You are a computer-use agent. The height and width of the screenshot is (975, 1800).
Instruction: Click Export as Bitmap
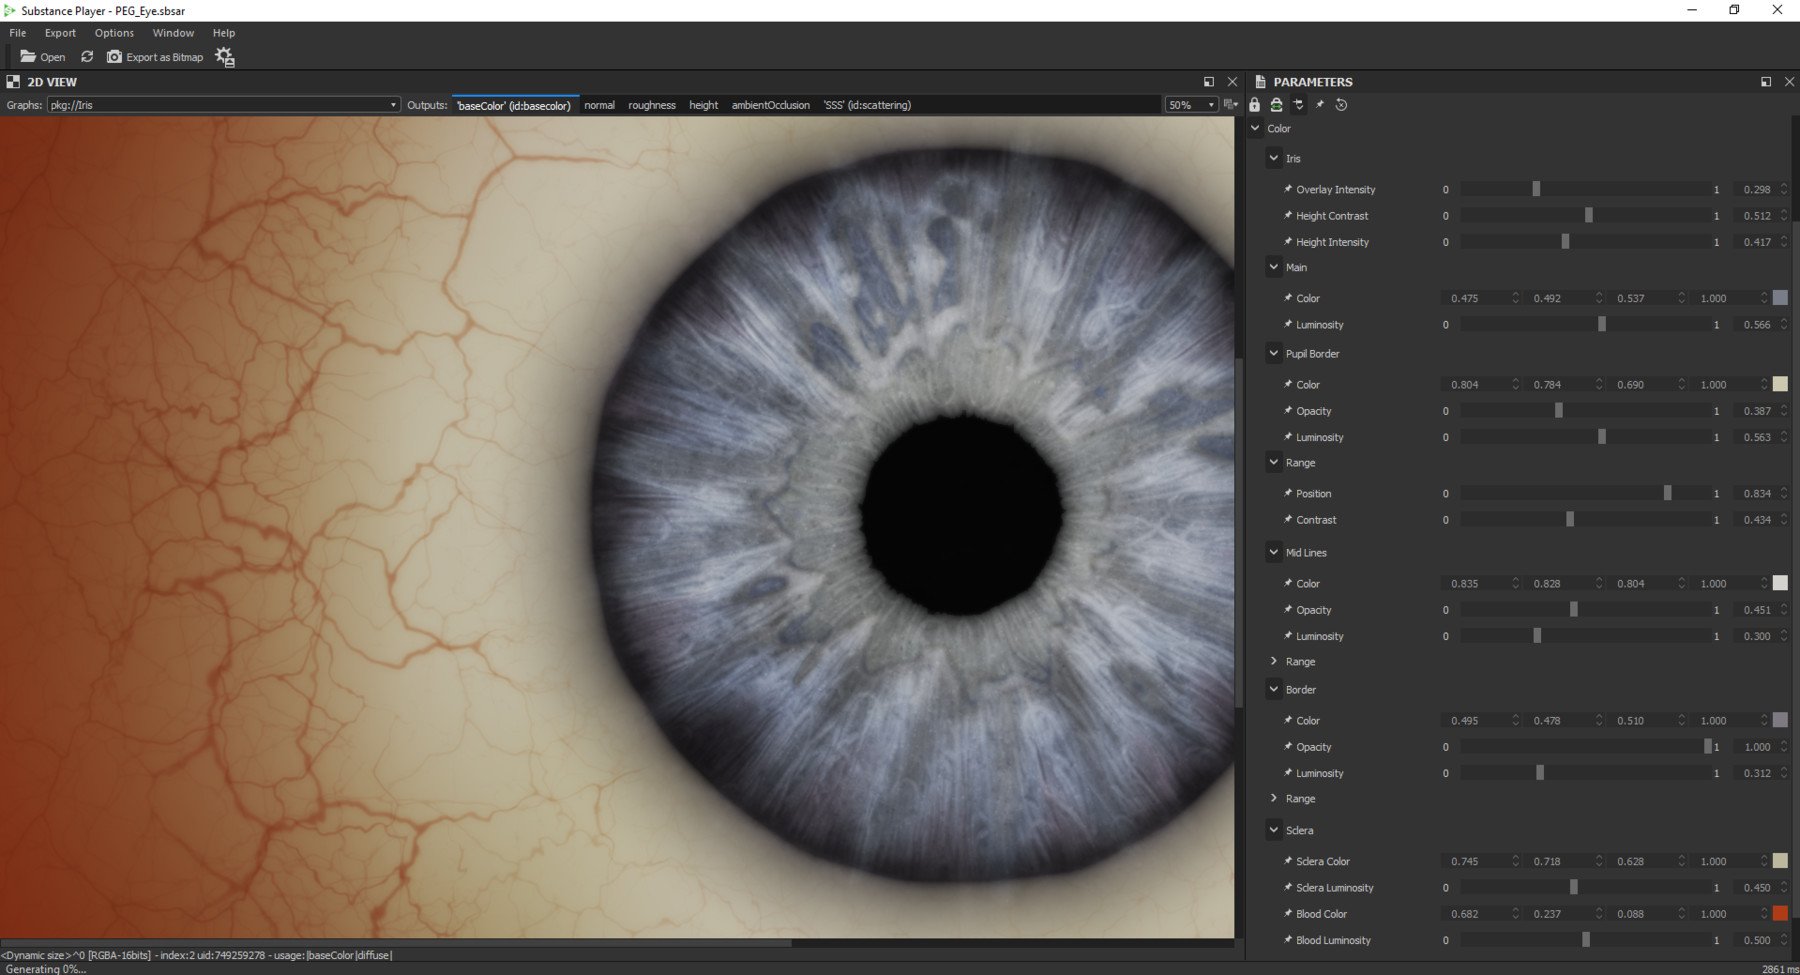coord(155,57)
